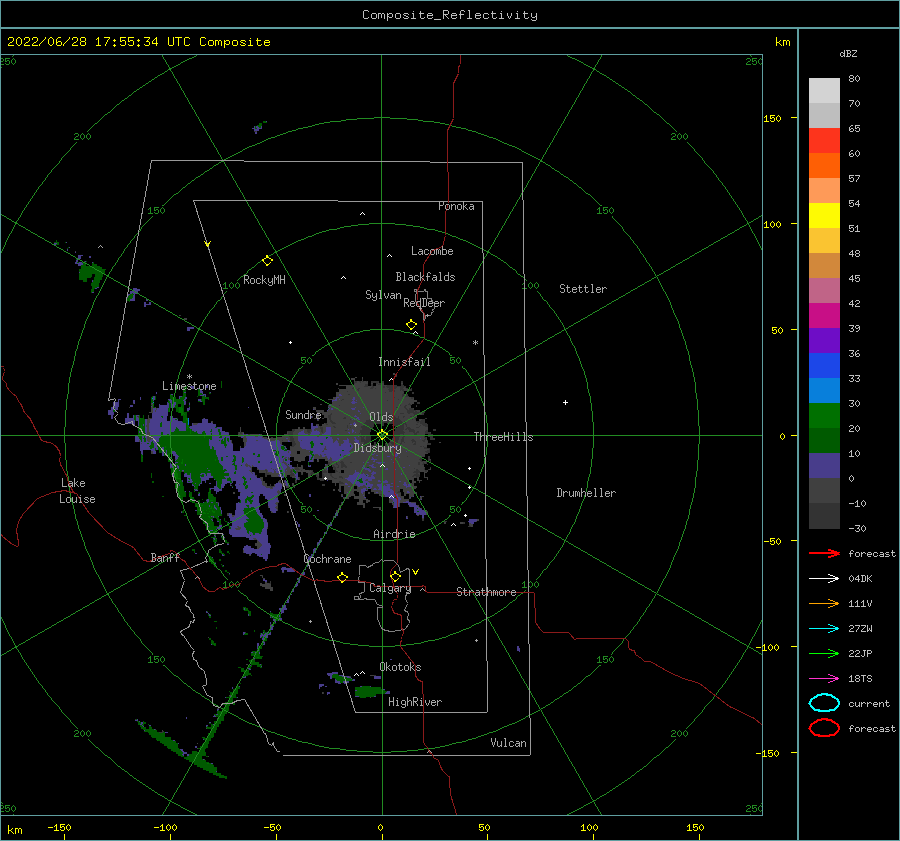This screenshot has width=900, height=841.
Task: Click the Sylvan label
Action: [x=383, y=295]
